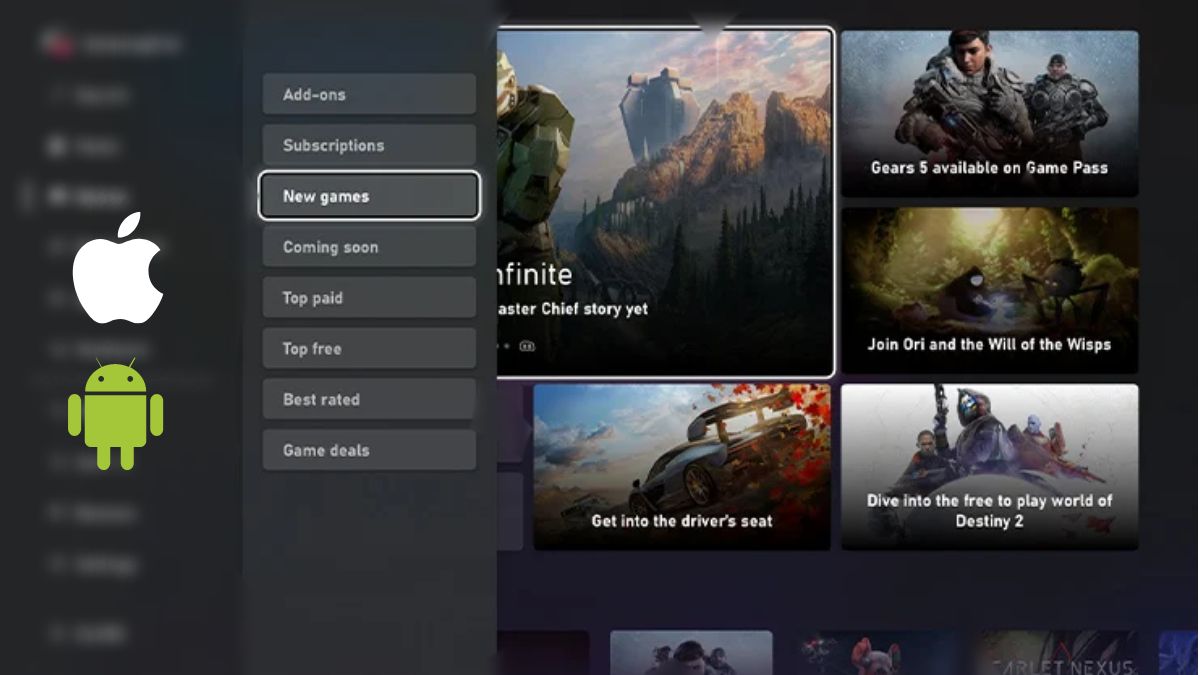Choose the Top free category

point(368,348)
